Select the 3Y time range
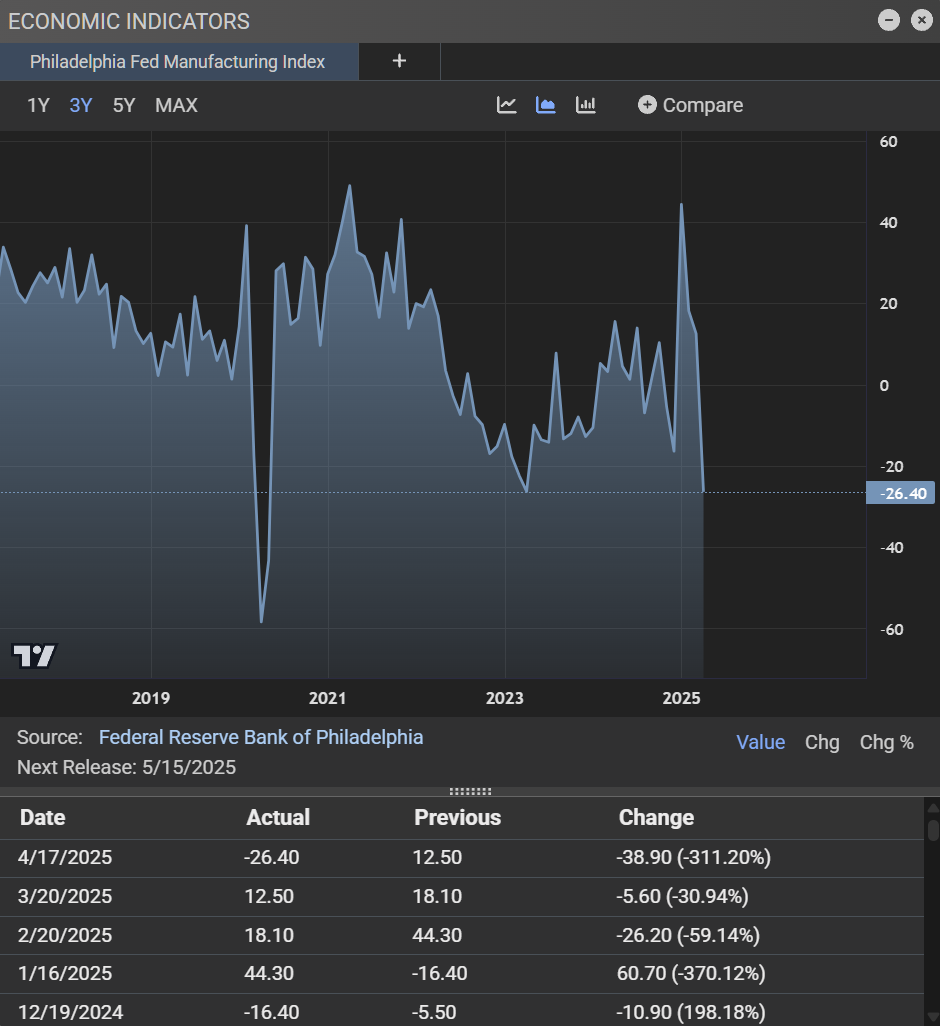 [x=81, y=105]
